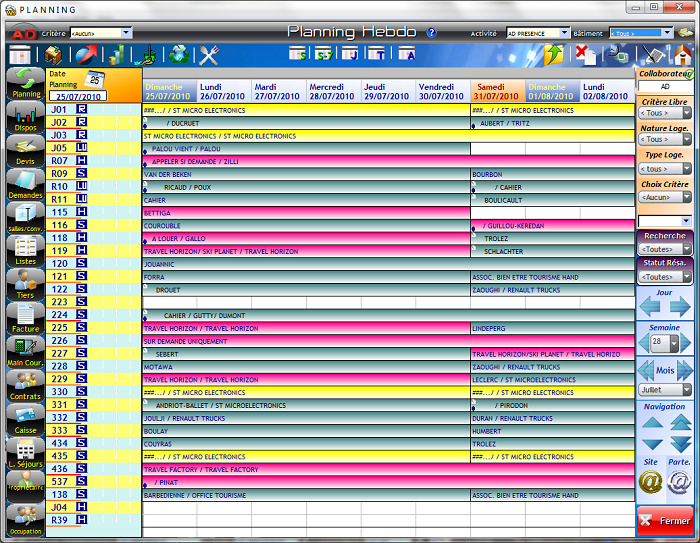This screenshot has width=700, height=543.
Task: Open the Contrats module
Action: [25, 384]
